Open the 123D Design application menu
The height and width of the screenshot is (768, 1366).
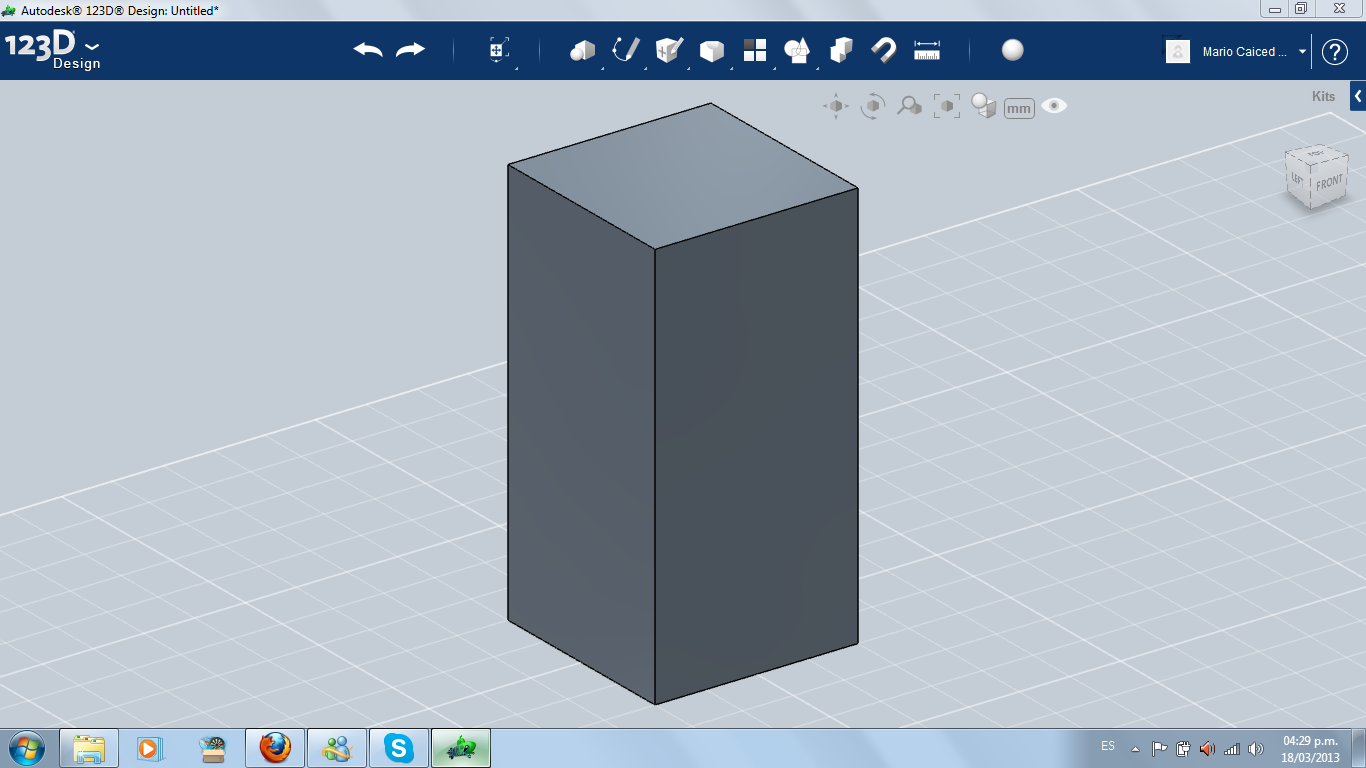pyautogui.click(x=53, y=50)
